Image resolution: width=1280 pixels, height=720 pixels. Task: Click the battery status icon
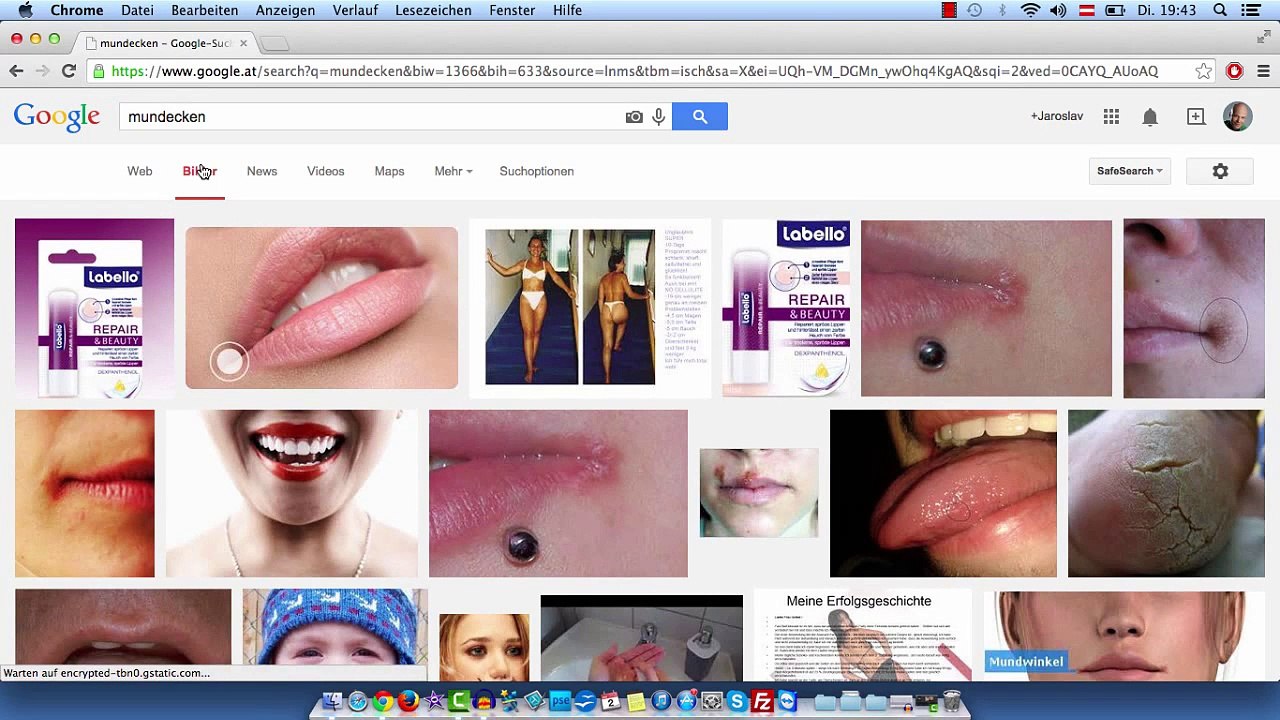pos(1115,10)
